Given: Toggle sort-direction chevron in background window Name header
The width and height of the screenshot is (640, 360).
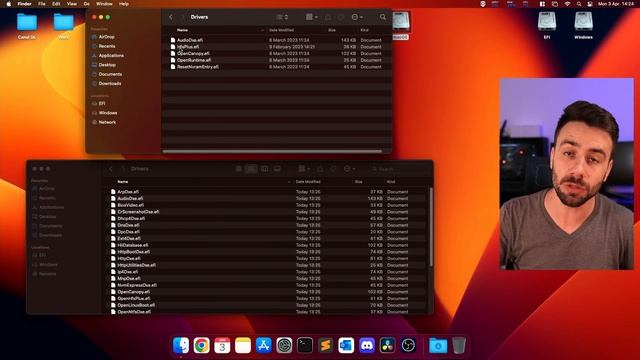Looking at the screenshot, I should click(289, 182).
